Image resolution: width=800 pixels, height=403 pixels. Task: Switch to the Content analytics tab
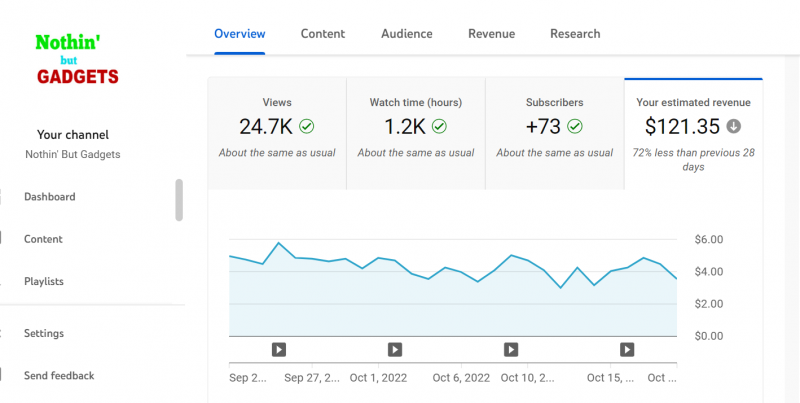tap(323, 34)
